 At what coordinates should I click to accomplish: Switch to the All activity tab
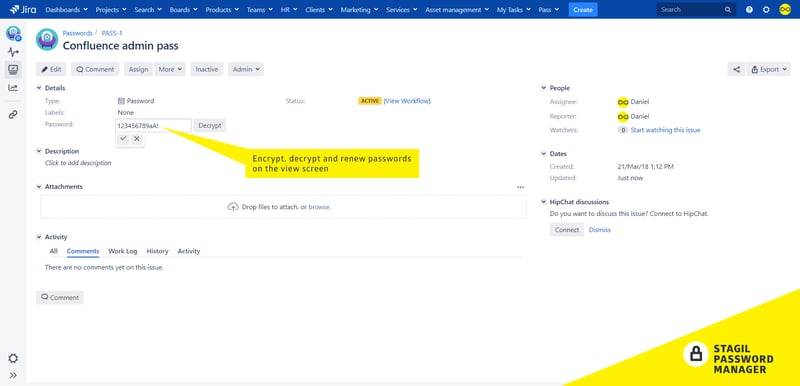tap(54, 251)
